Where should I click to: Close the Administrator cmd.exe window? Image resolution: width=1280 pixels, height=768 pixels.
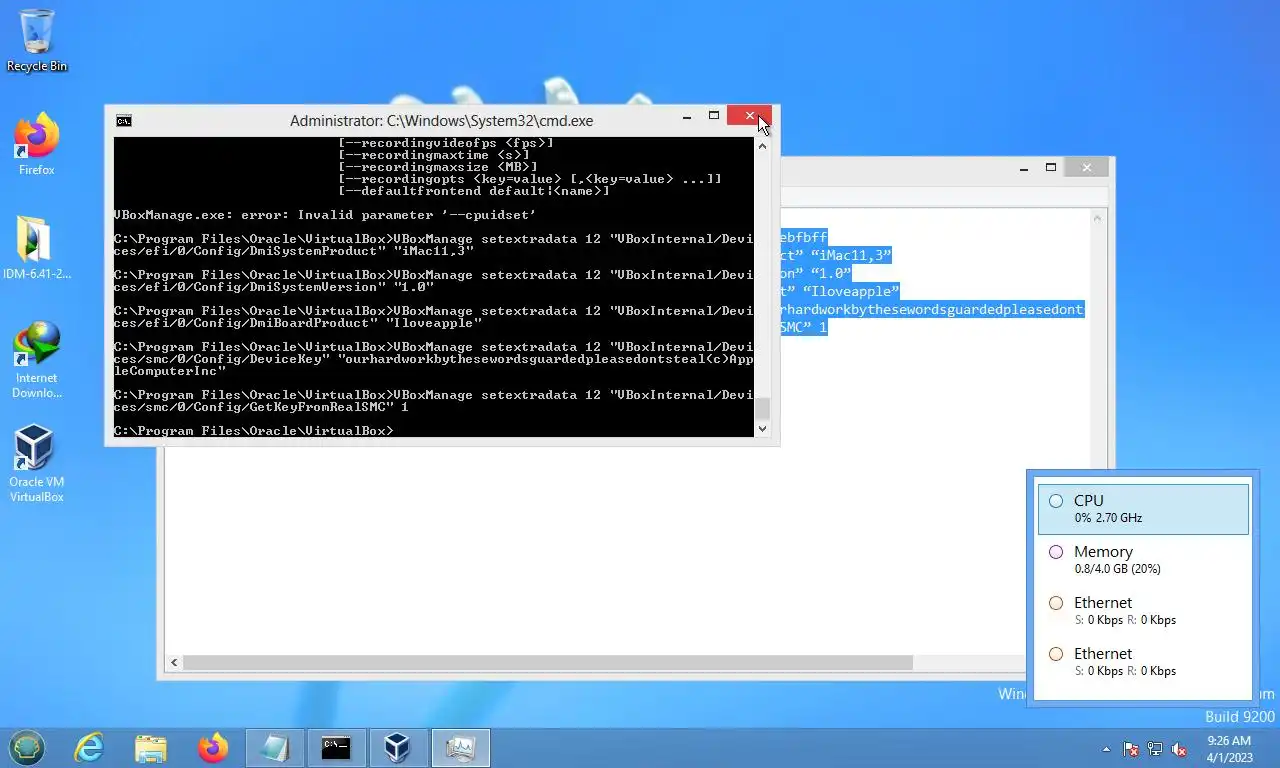pos(750,116)
